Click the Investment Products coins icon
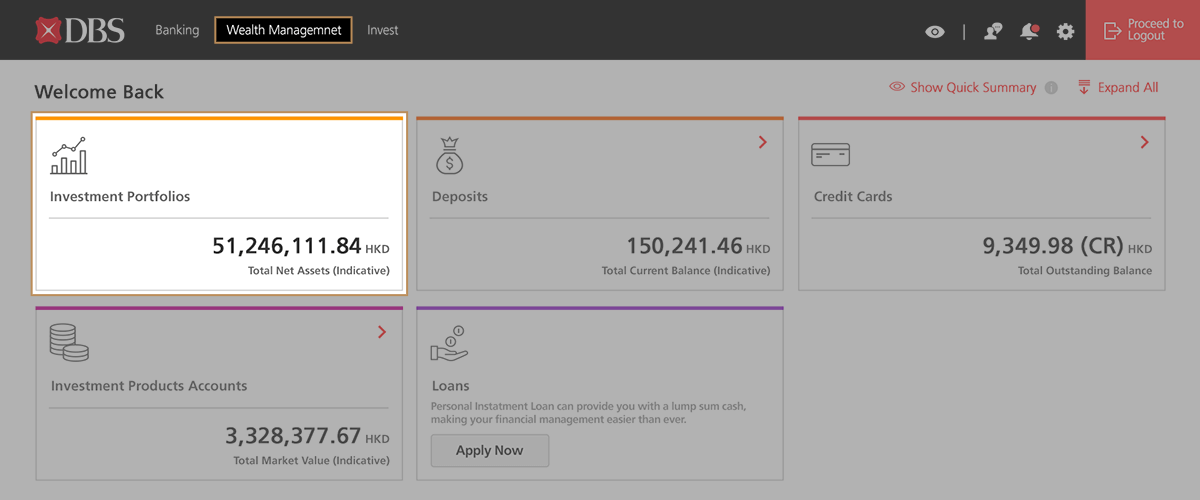The width and height of the screenshot is (1200, 500). point(69,342)
